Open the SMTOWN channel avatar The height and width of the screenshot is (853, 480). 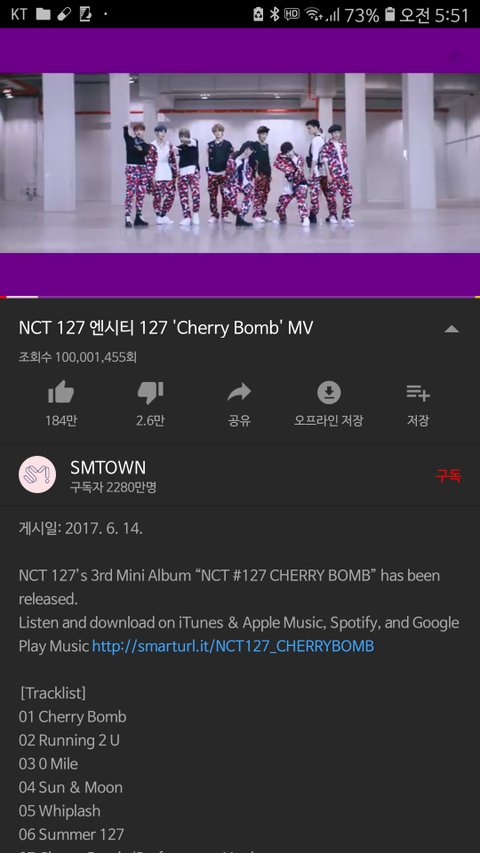click(38, 474)
